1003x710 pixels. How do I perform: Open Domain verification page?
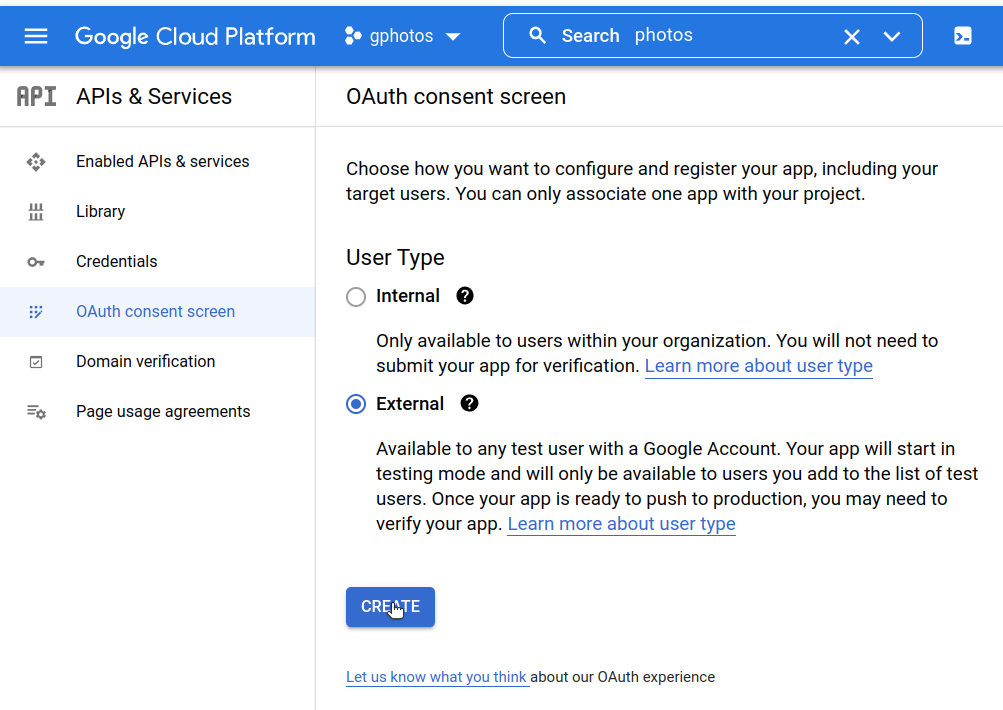145,362
